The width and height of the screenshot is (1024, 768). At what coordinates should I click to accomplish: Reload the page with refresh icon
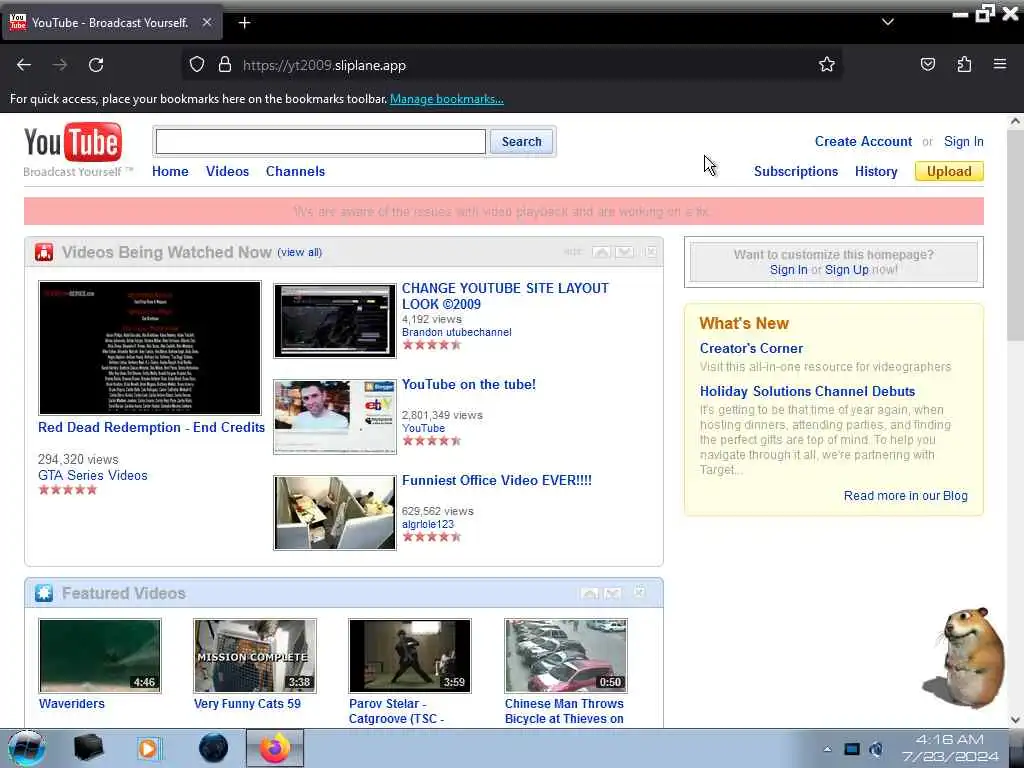(96, 65)
